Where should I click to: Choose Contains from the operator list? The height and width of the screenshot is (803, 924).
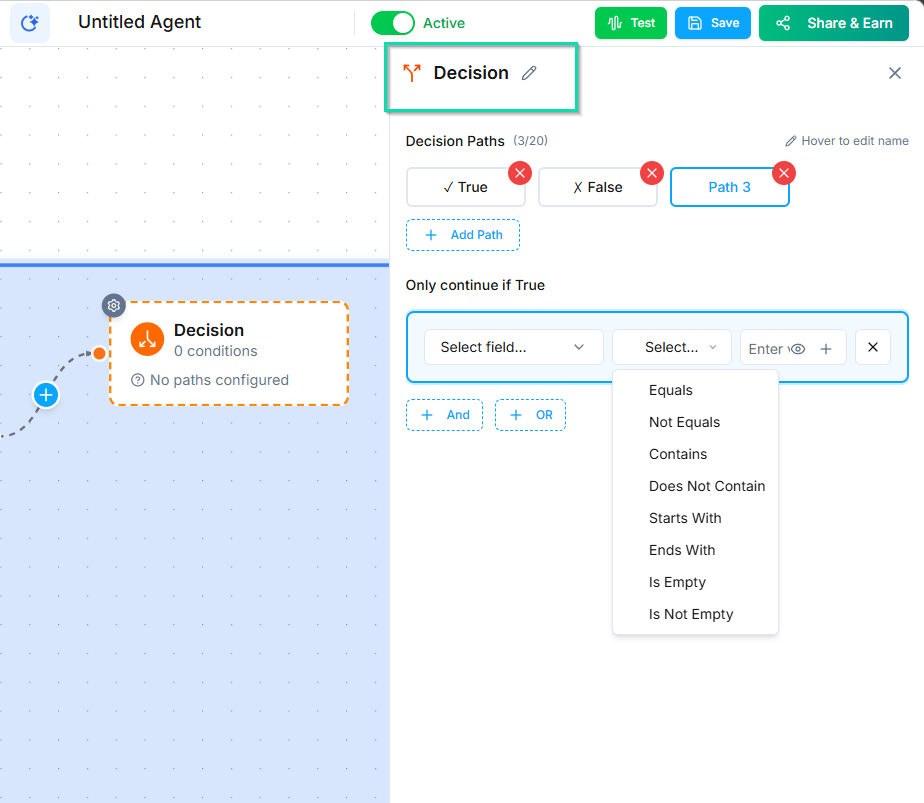(x=678, y=454)
